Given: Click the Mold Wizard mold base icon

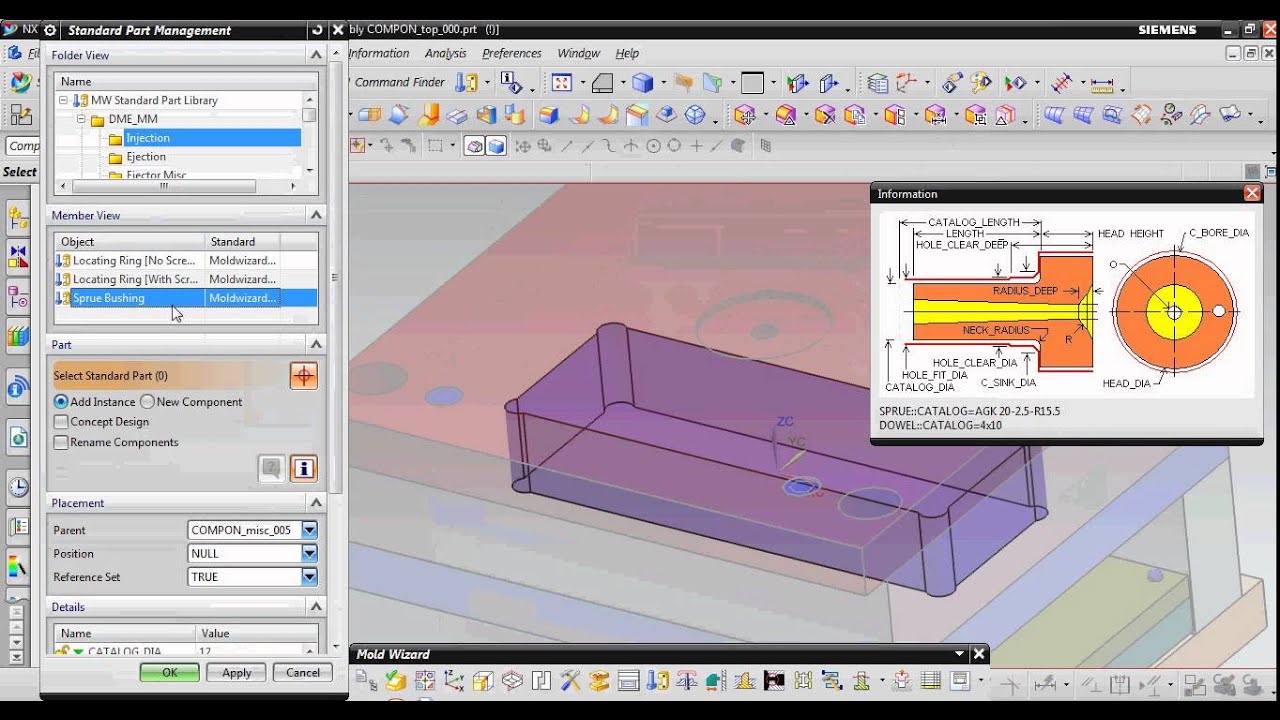Looking at the screenshot, I should click(627, 681).
